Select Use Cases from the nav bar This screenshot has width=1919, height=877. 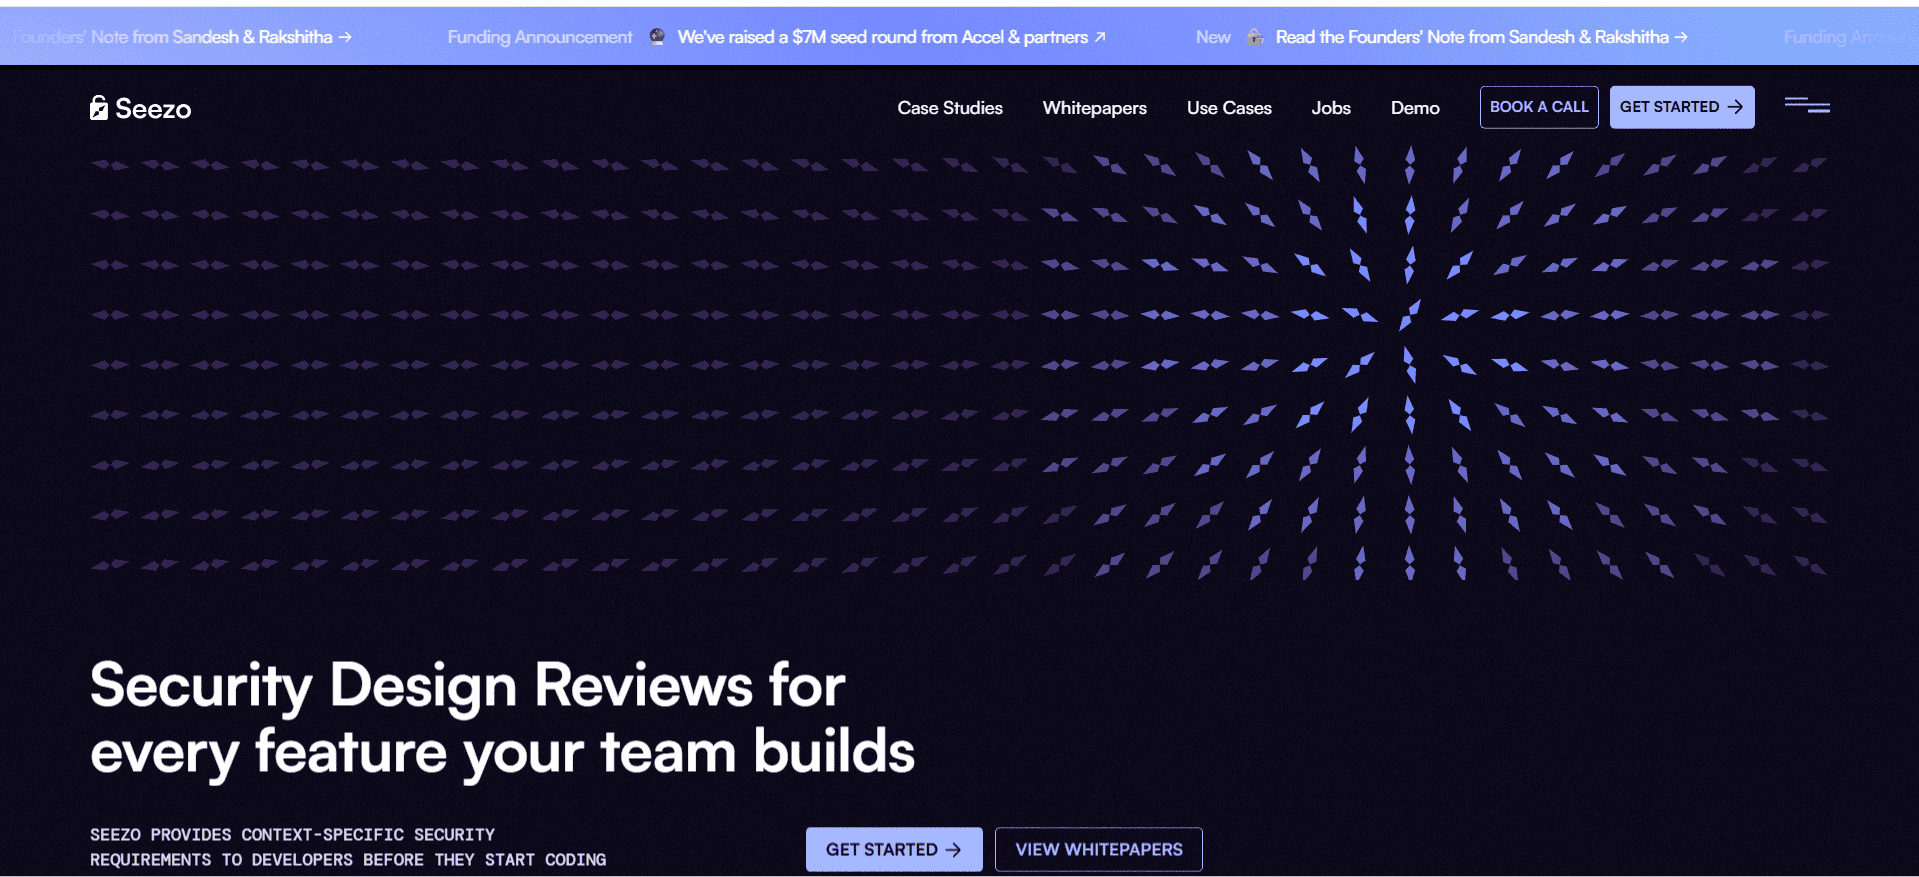1228,108
